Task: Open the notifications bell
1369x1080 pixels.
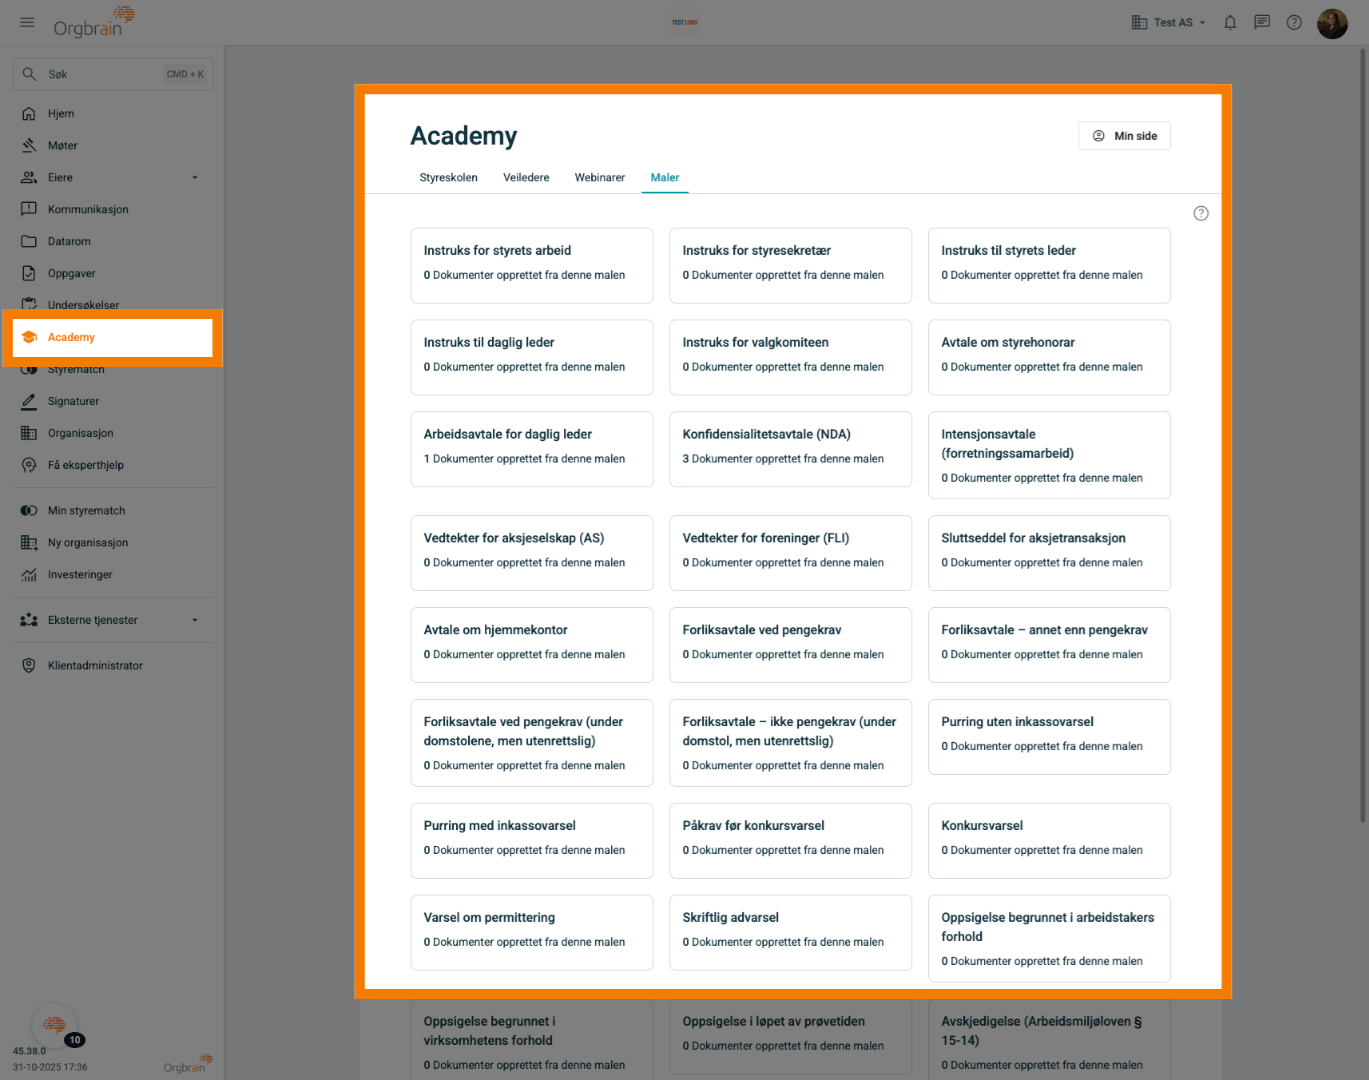Action: tap(1230, 22)
